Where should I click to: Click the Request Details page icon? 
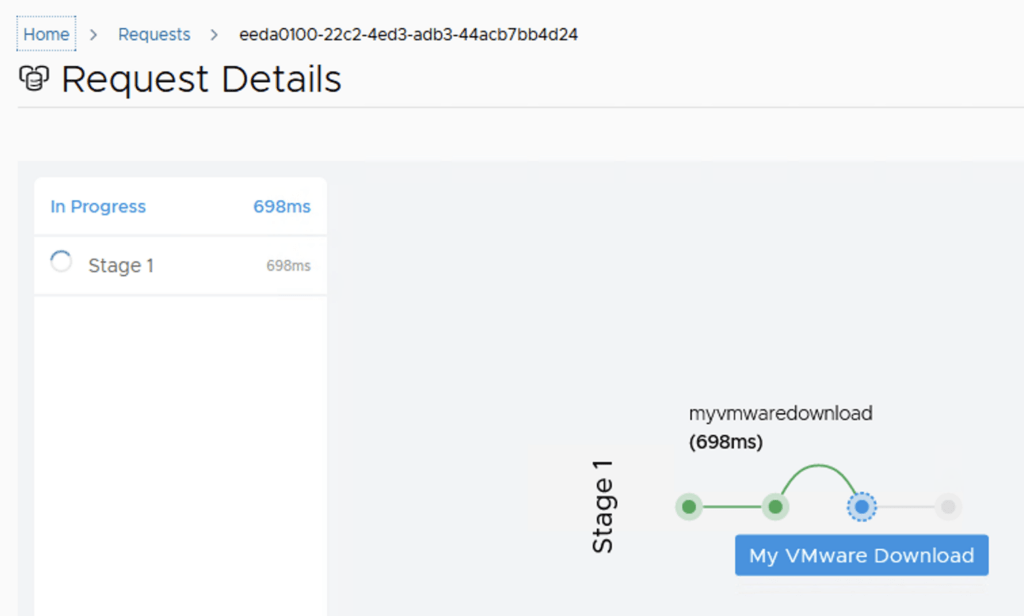[x=34, y=78]
